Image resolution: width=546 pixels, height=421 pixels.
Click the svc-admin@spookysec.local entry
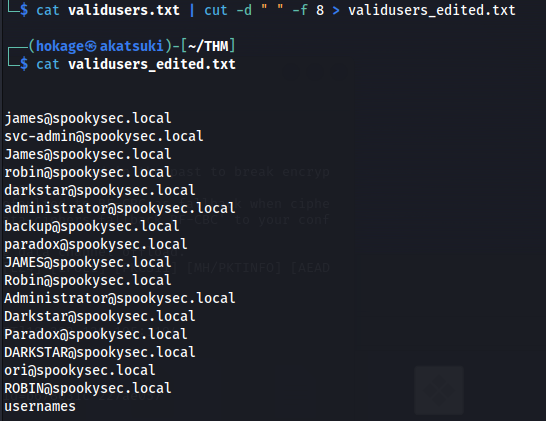(x=104, y=137)
